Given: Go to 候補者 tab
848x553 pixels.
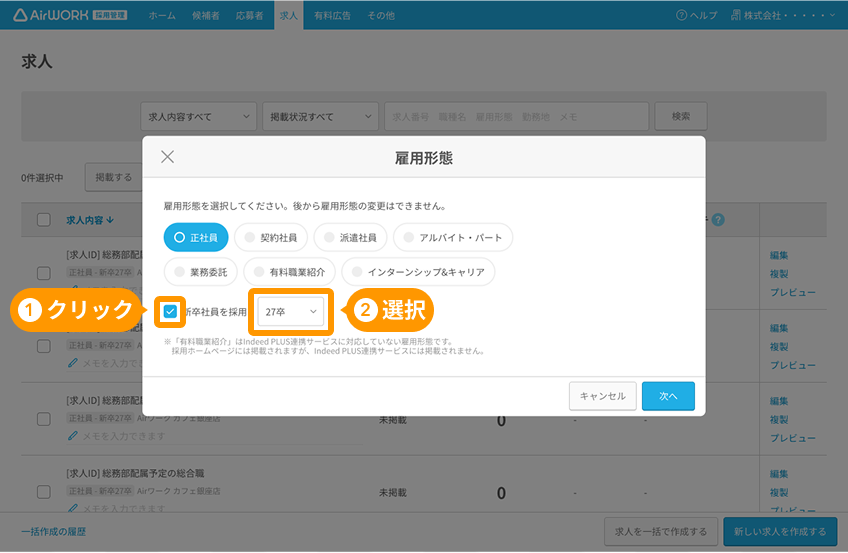Looking at the screenshot, I should [206, 15].
